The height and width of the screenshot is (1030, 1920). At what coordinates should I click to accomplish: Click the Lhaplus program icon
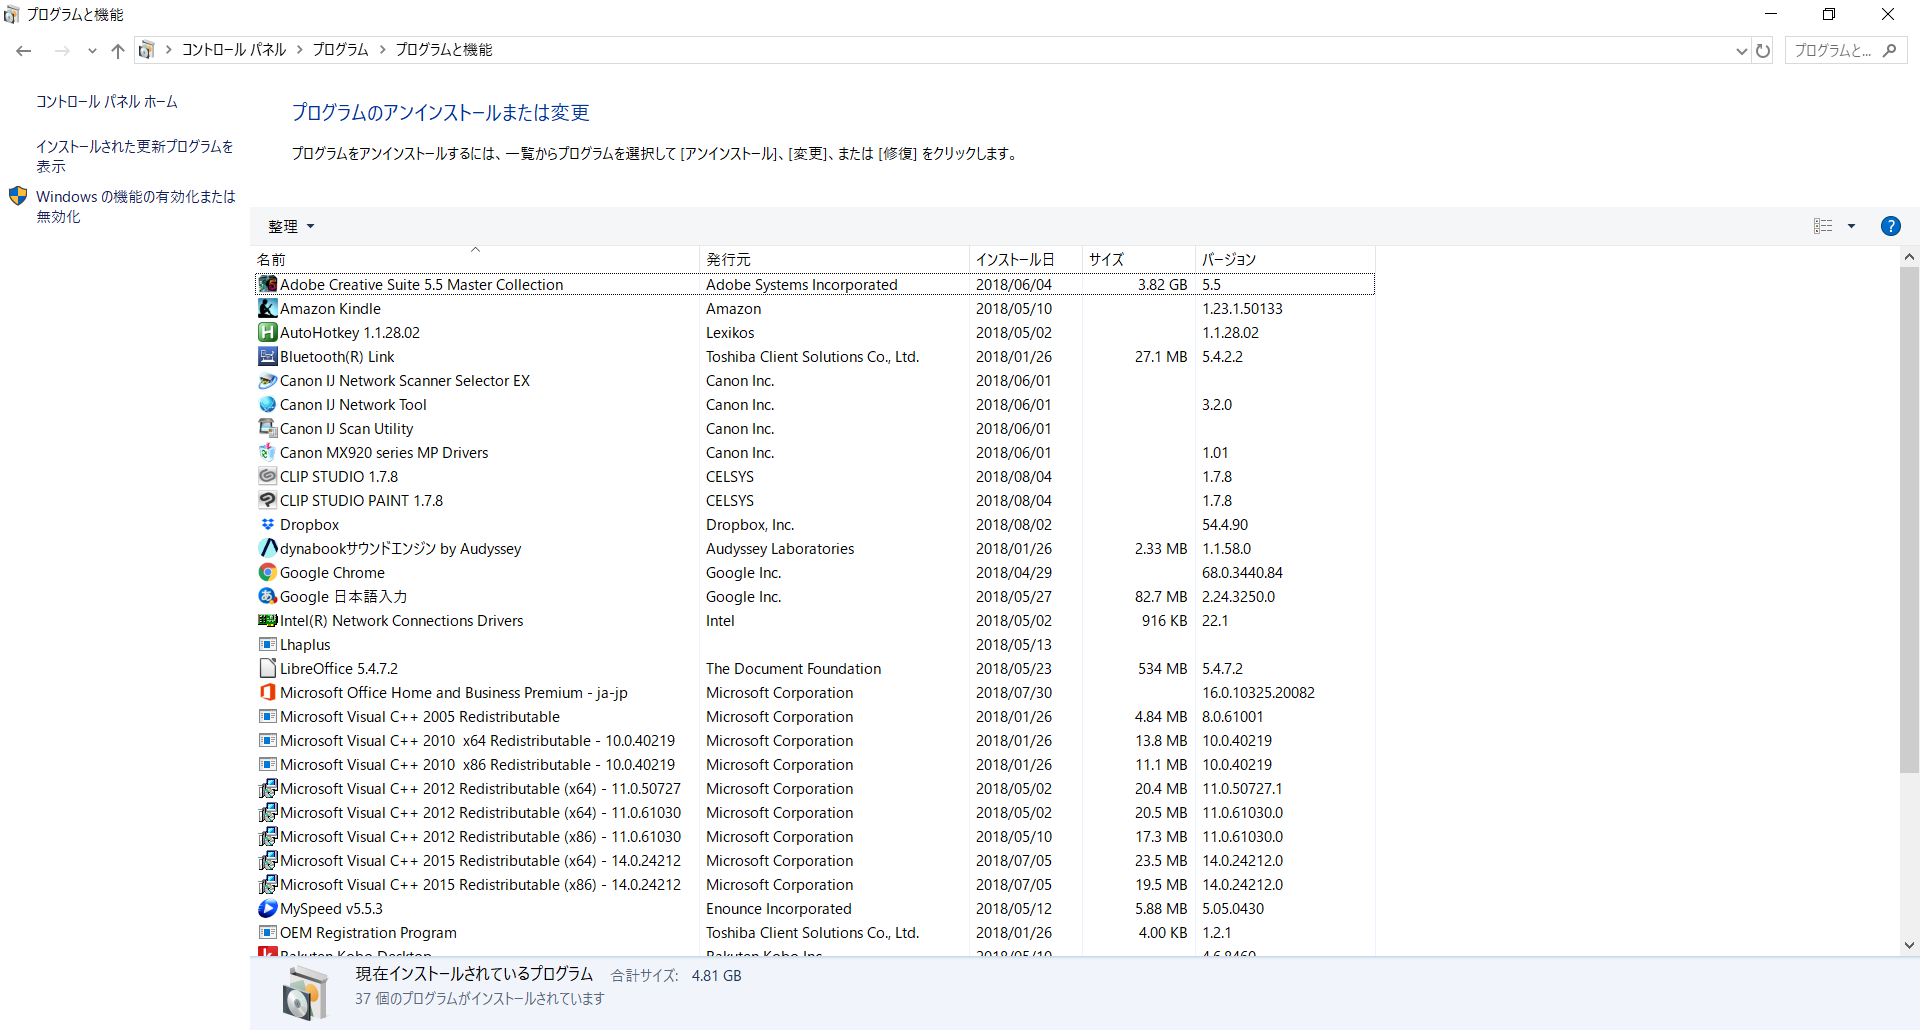click(267, 645)
